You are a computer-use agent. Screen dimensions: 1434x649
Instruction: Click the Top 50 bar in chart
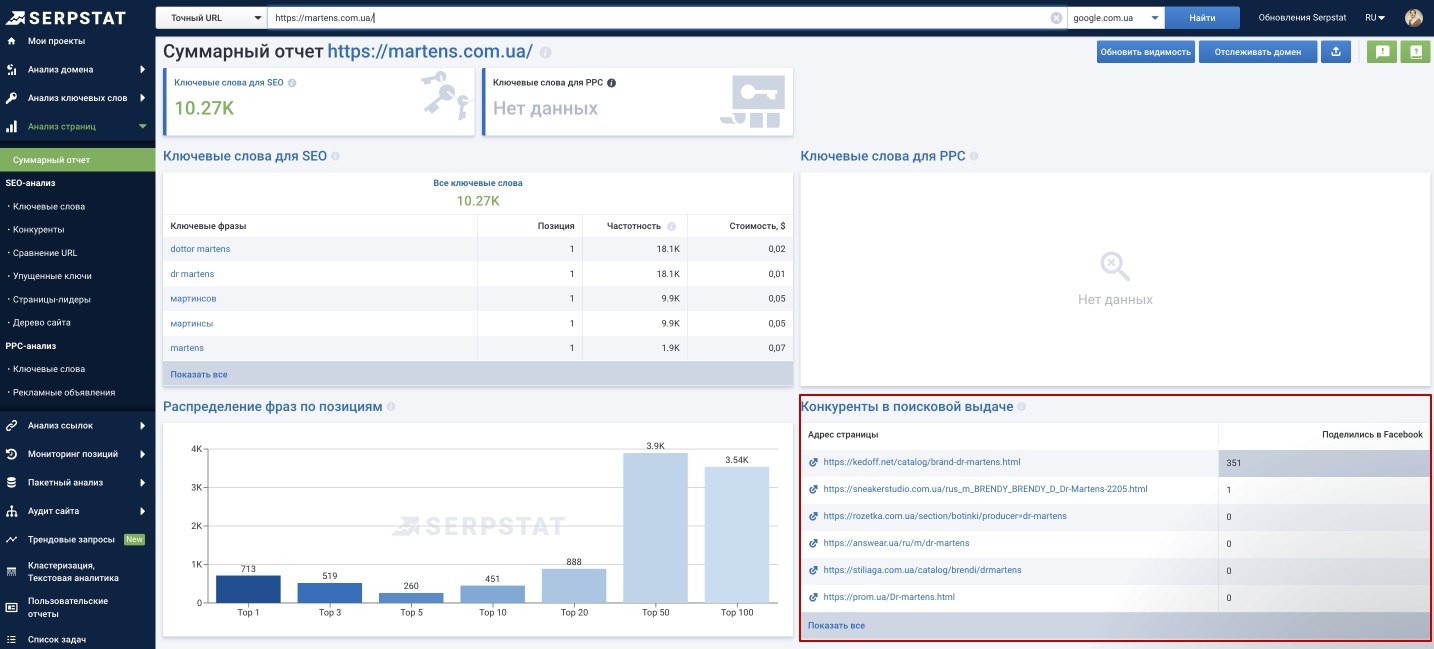point(656,528)
